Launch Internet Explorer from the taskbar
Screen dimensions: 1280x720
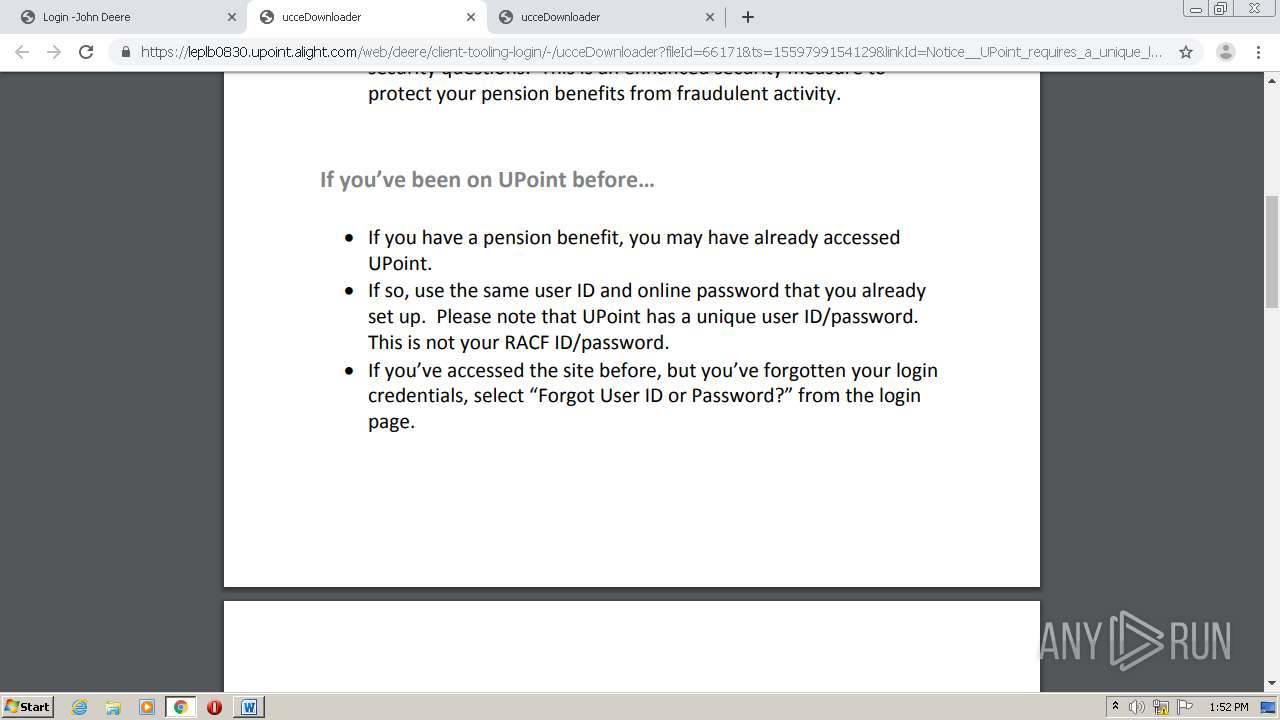point(80,707)
